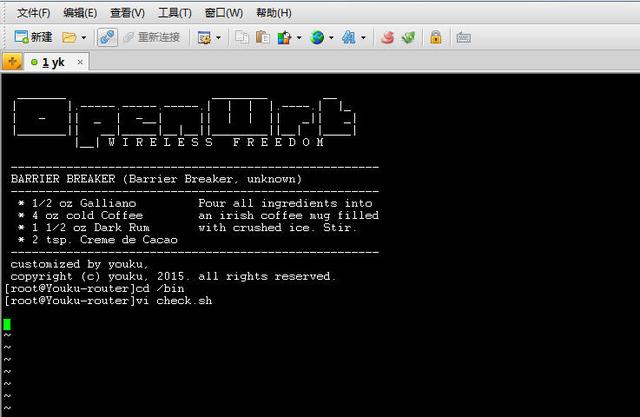Expand the open folder dropdown arrow
This screenshot has height=417, width=640.
pos(84,38)
